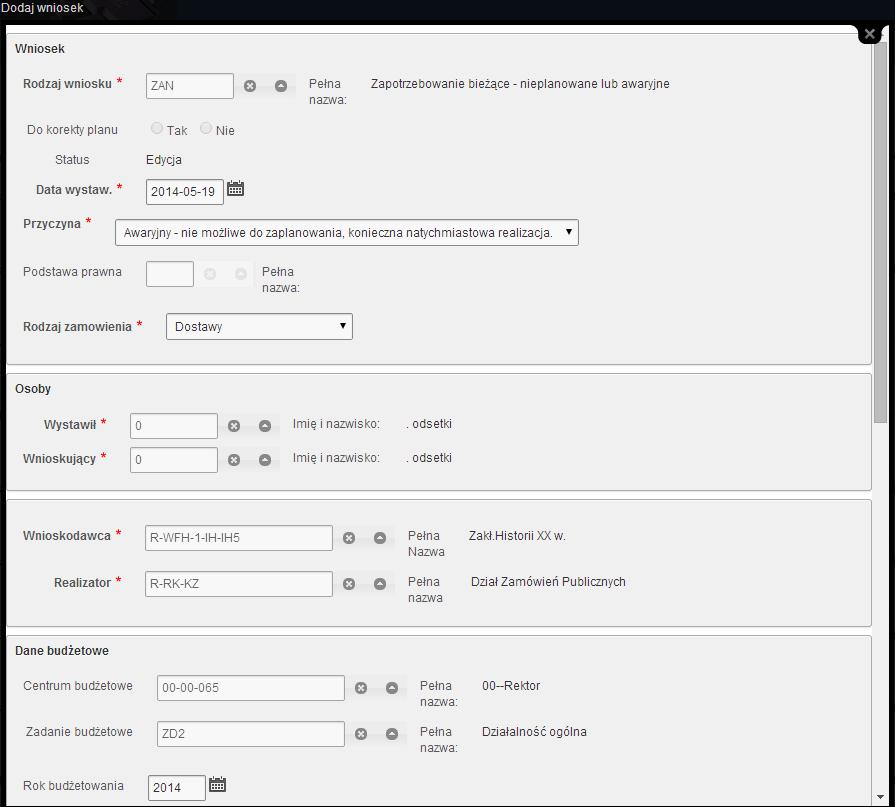The width and height of the screenshot is (895, 807).
Task: Open lookup arrow for Wnioskujący
Action: [265, 460]
